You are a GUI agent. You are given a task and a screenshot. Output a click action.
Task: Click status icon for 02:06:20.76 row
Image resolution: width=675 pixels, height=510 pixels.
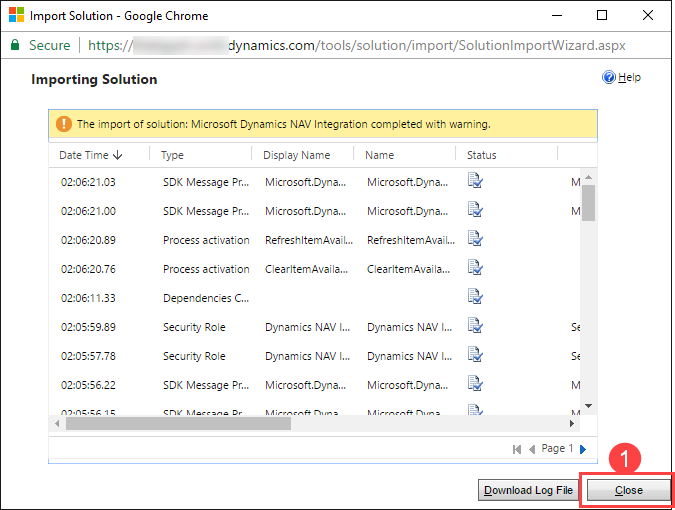[x=475, y=267]
